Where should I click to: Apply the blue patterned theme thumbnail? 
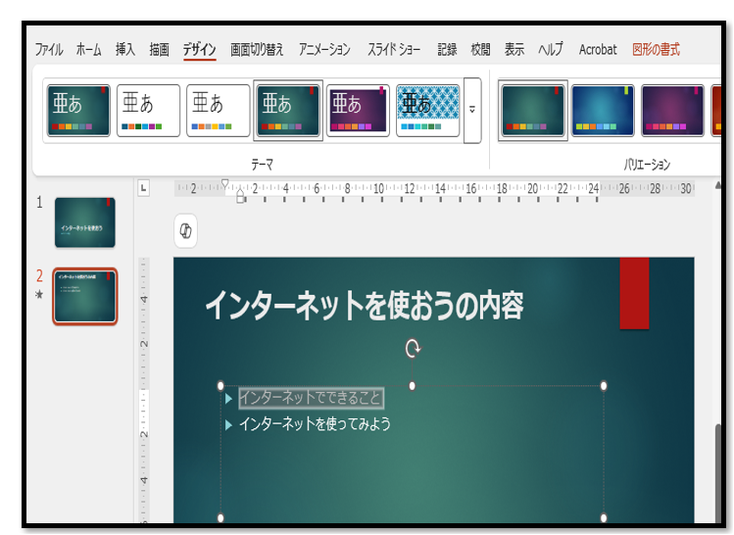click(428, 110)
